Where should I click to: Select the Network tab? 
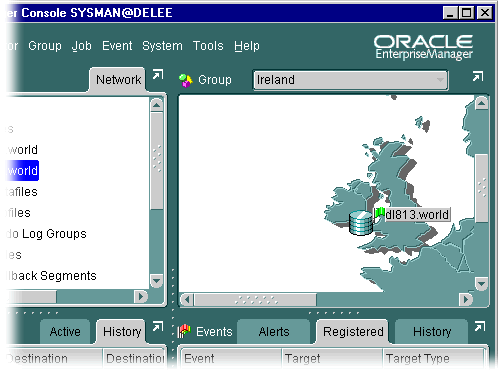118,80
